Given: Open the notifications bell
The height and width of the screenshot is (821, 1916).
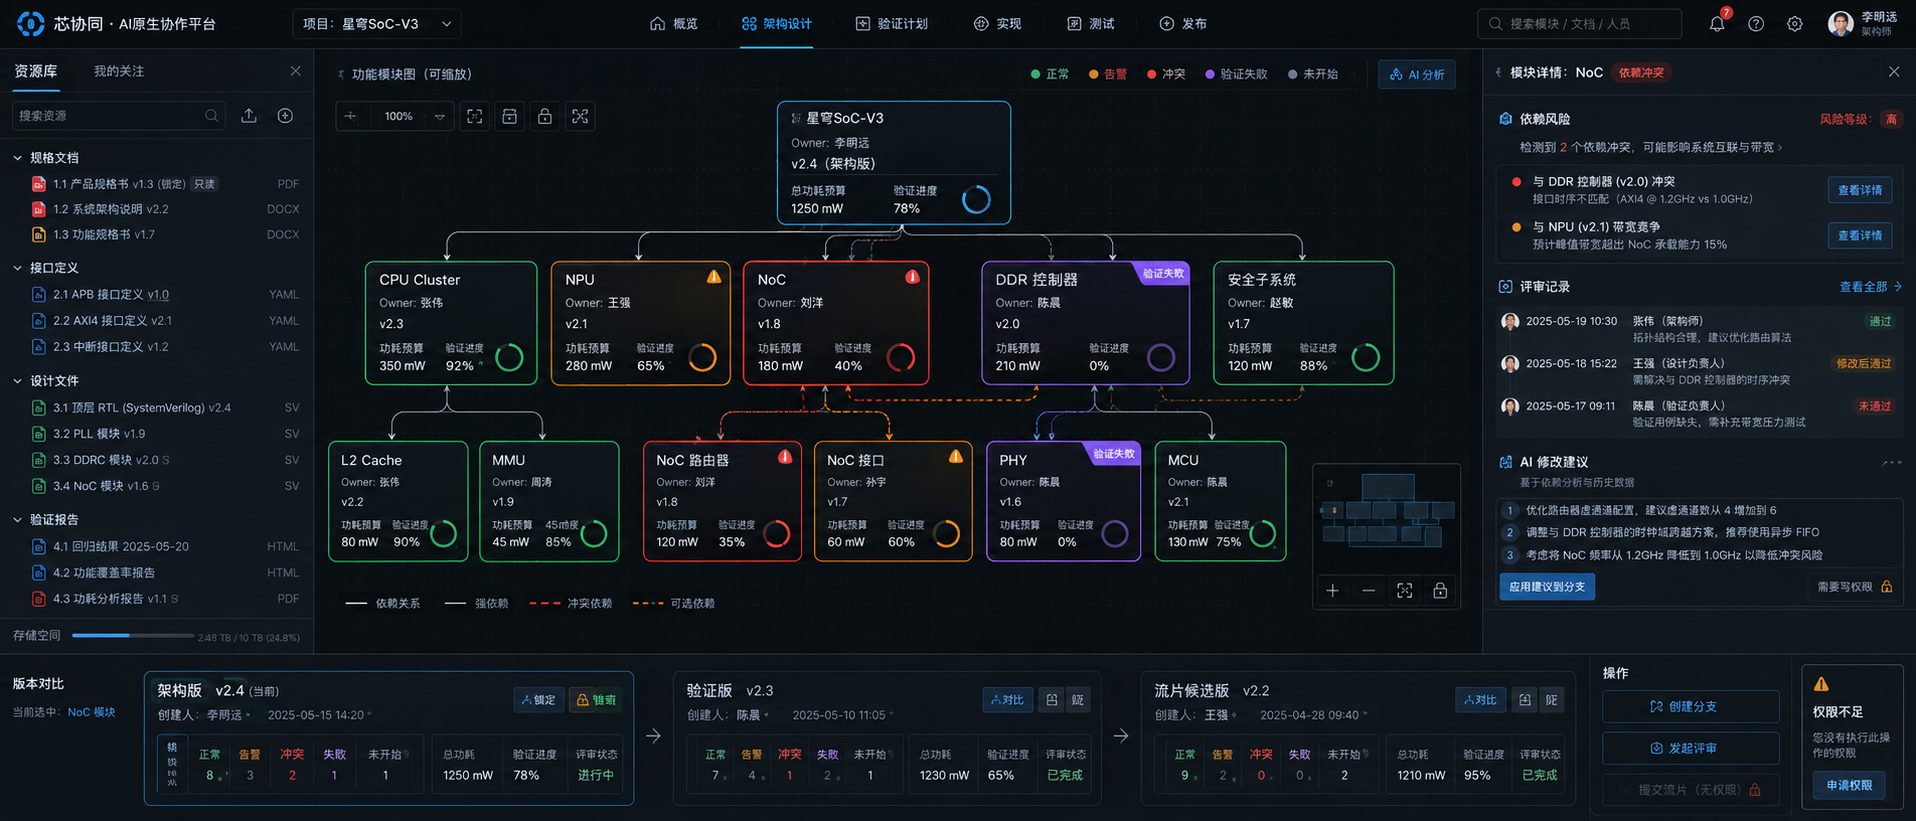Looking at the screenshot, I should point(1717,24).
